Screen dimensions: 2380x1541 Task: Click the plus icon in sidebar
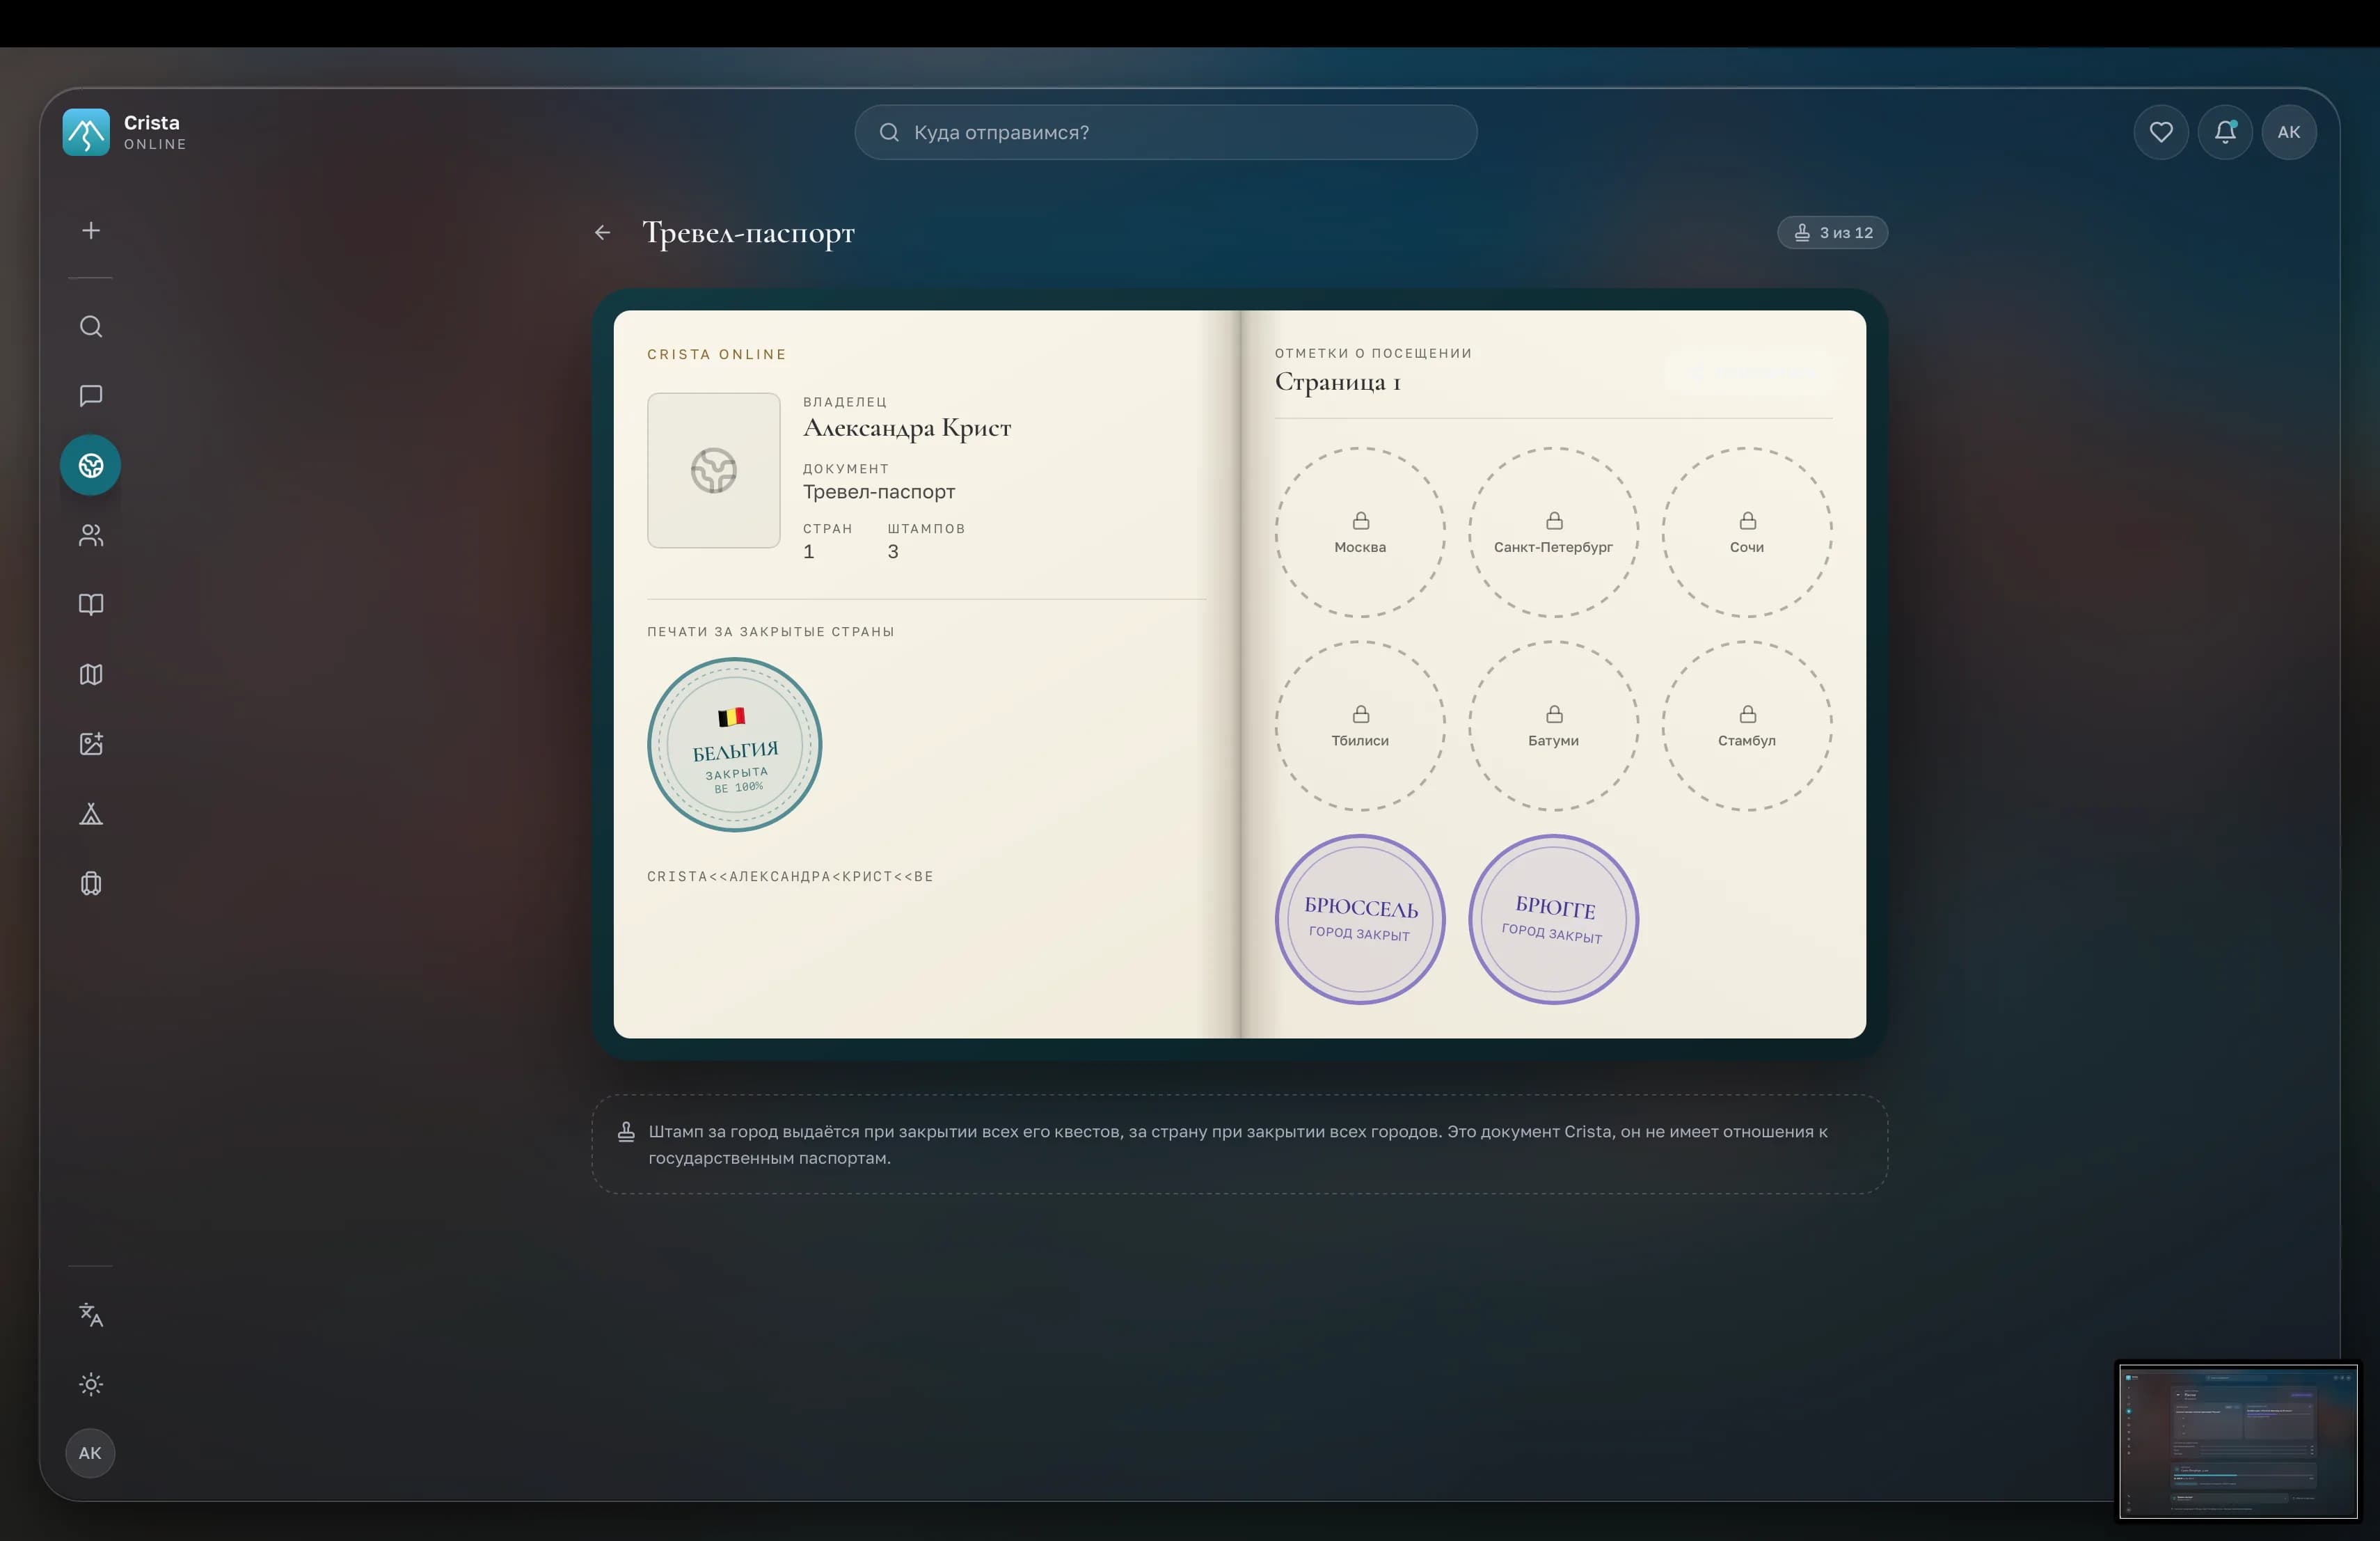91,231
